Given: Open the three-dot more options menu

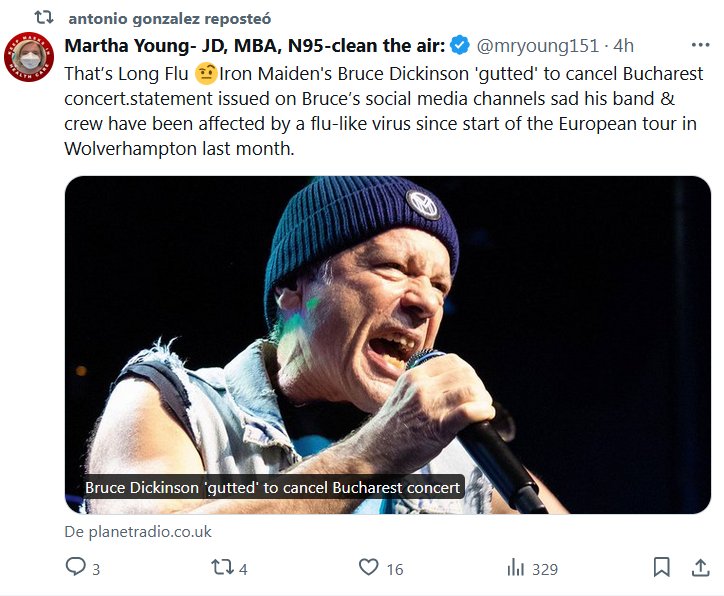Looking at the screenshot, I should coord(701,45).
